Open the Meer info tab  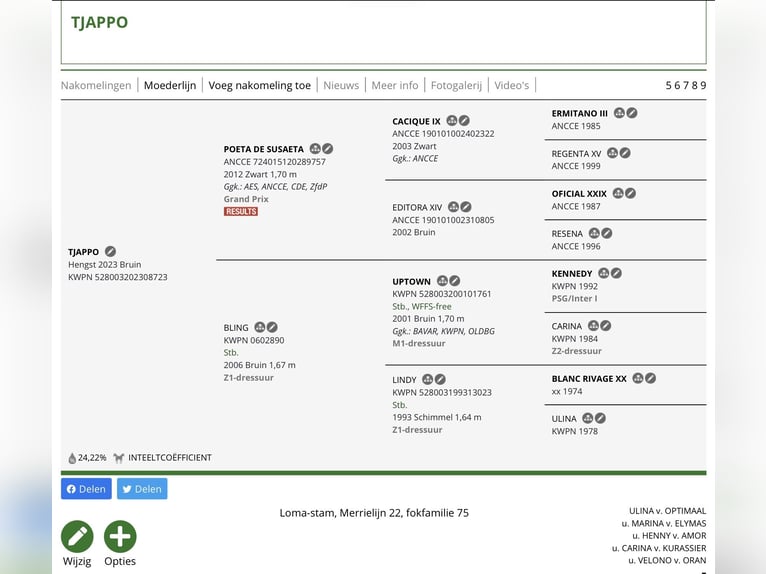click(395, 85)
